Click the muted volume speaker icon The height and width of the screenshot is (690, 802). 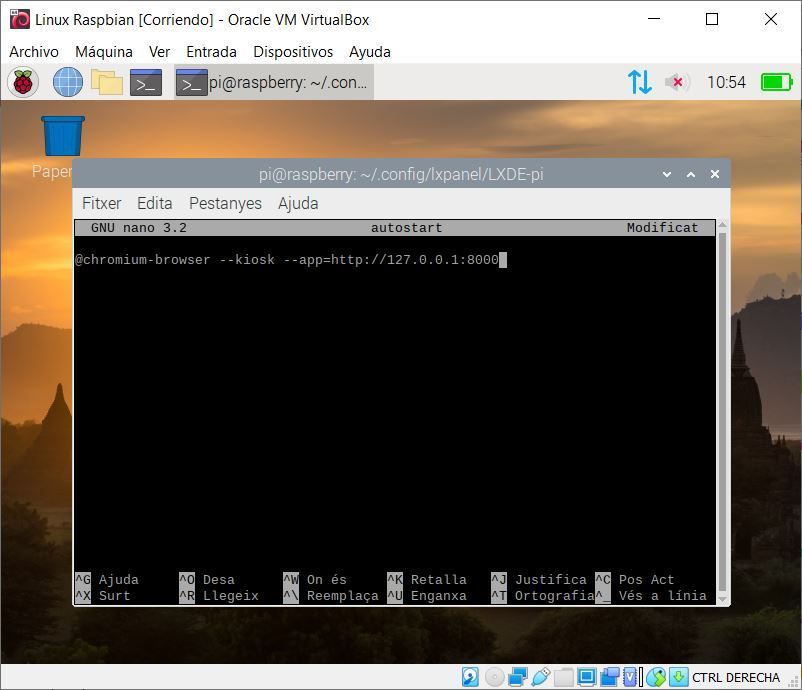pos(677,82)
